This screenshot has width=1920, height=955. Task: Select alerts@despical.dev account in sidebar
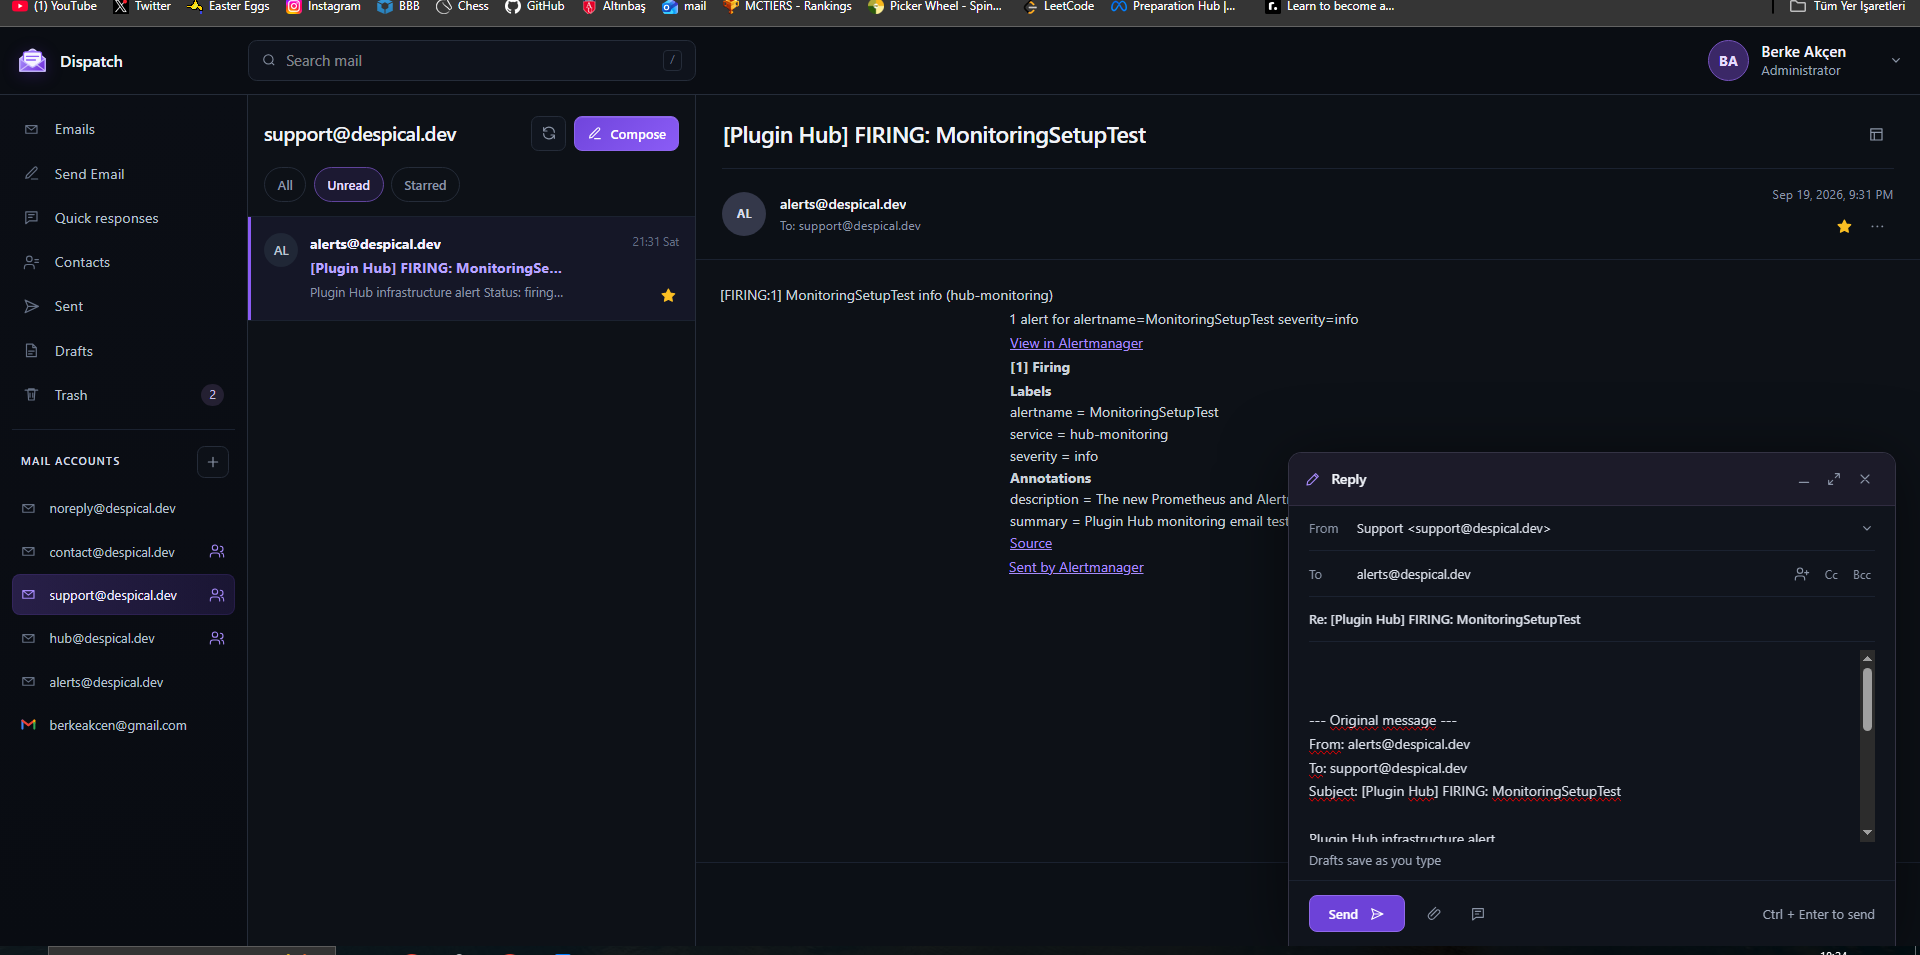coord(123,682)
